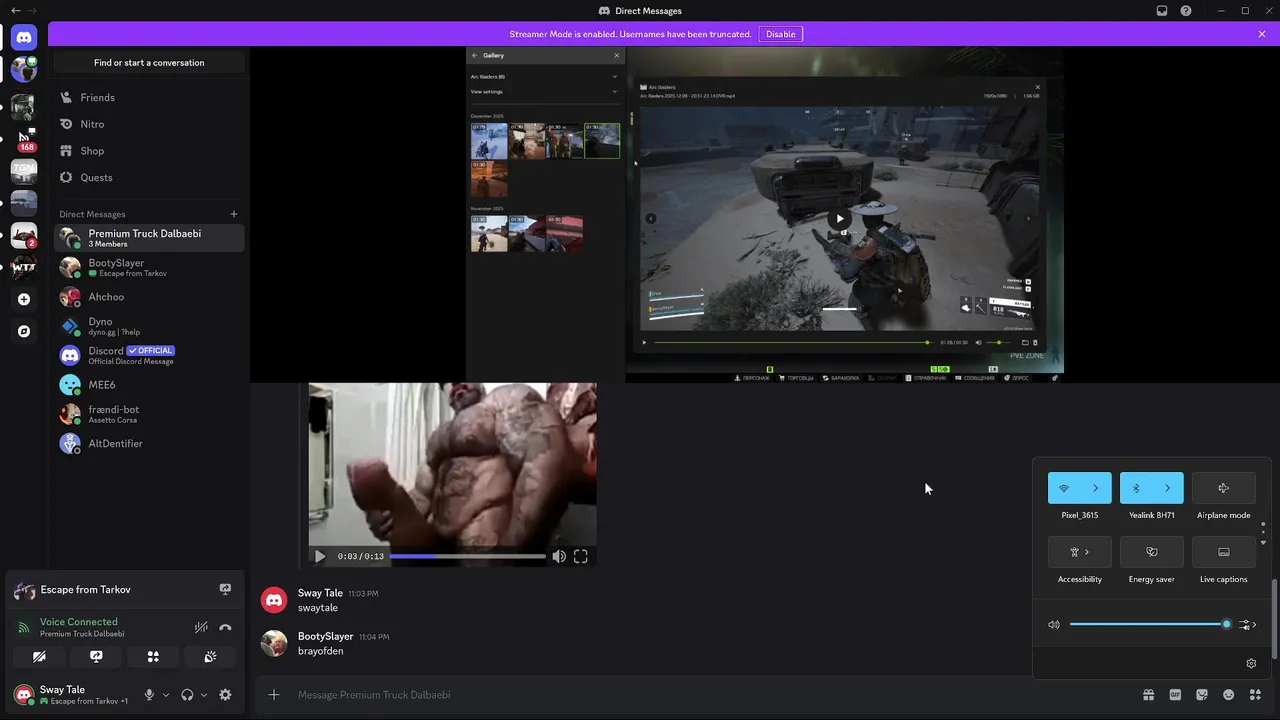Create new DM with plus icon

pyautogui.click(x=234, y=214)
